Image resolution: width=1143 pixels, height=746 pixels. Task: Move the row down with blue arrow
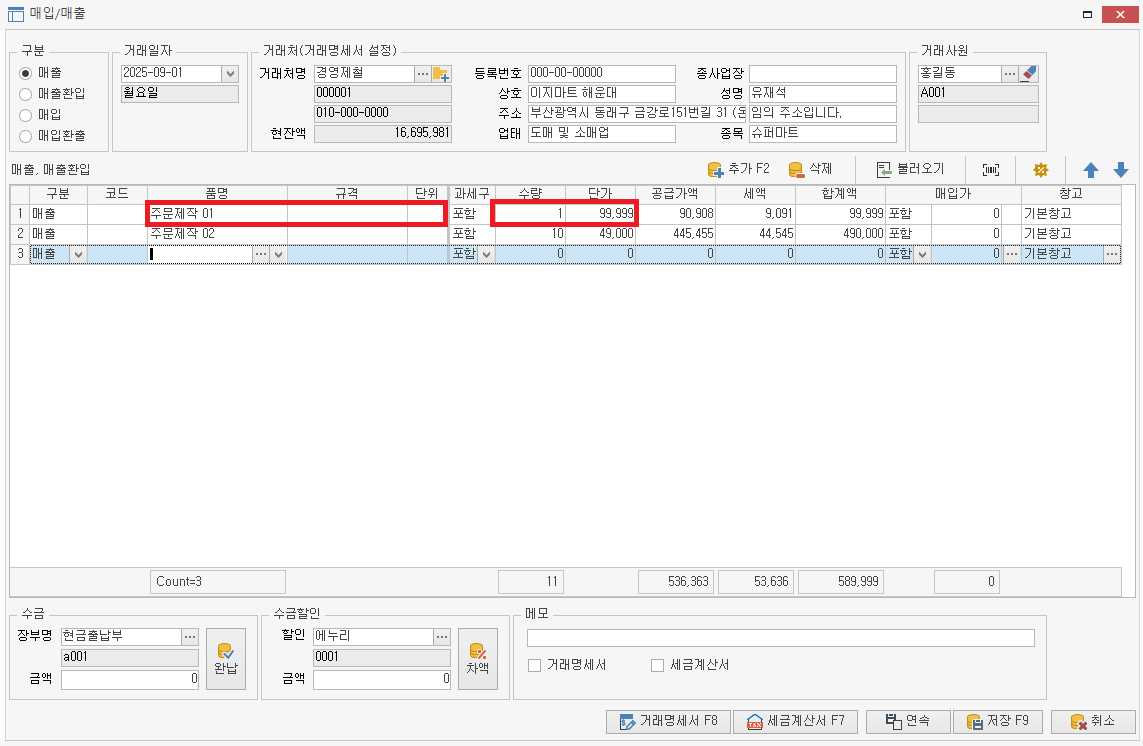click(x=1121, y=170)
